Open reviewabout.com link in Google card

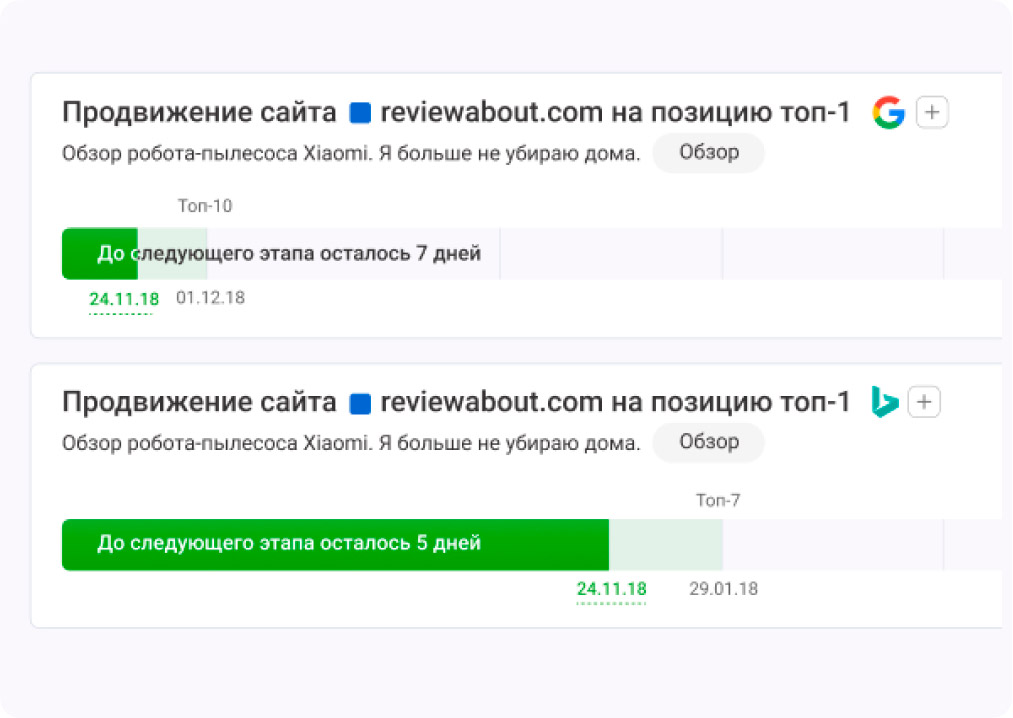(x=491, y=113)
